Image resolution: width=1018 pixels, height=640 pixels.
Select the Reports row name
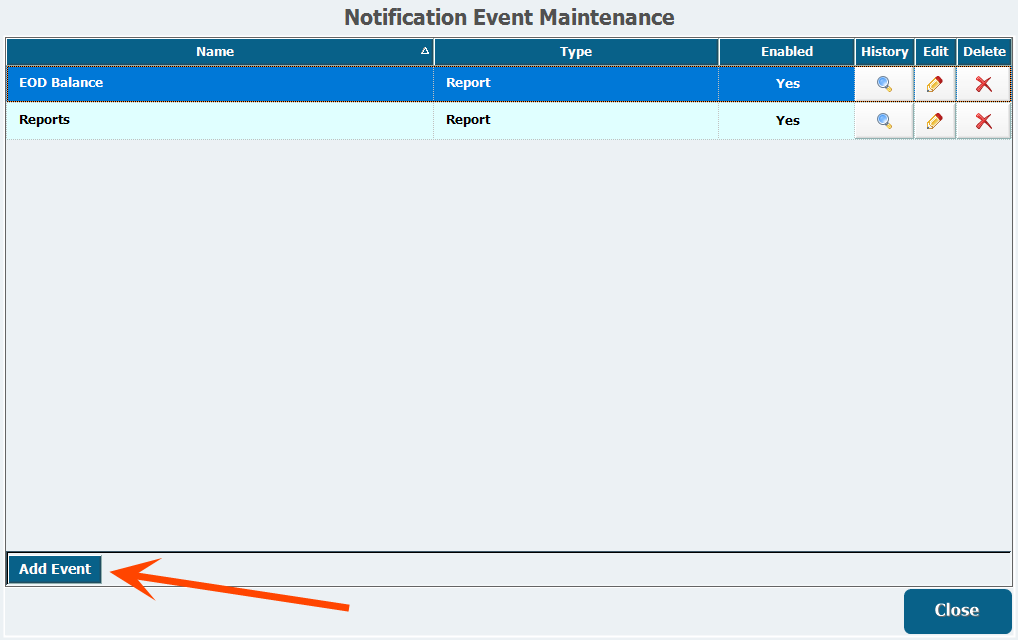click(45, 120)
